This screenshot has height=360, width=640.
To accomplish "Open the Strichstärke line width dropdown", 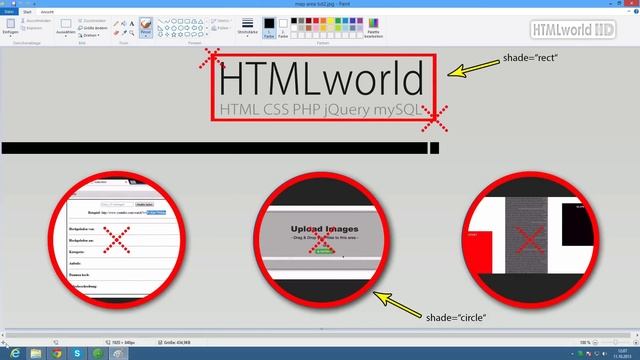I will [x=247, y=27].
